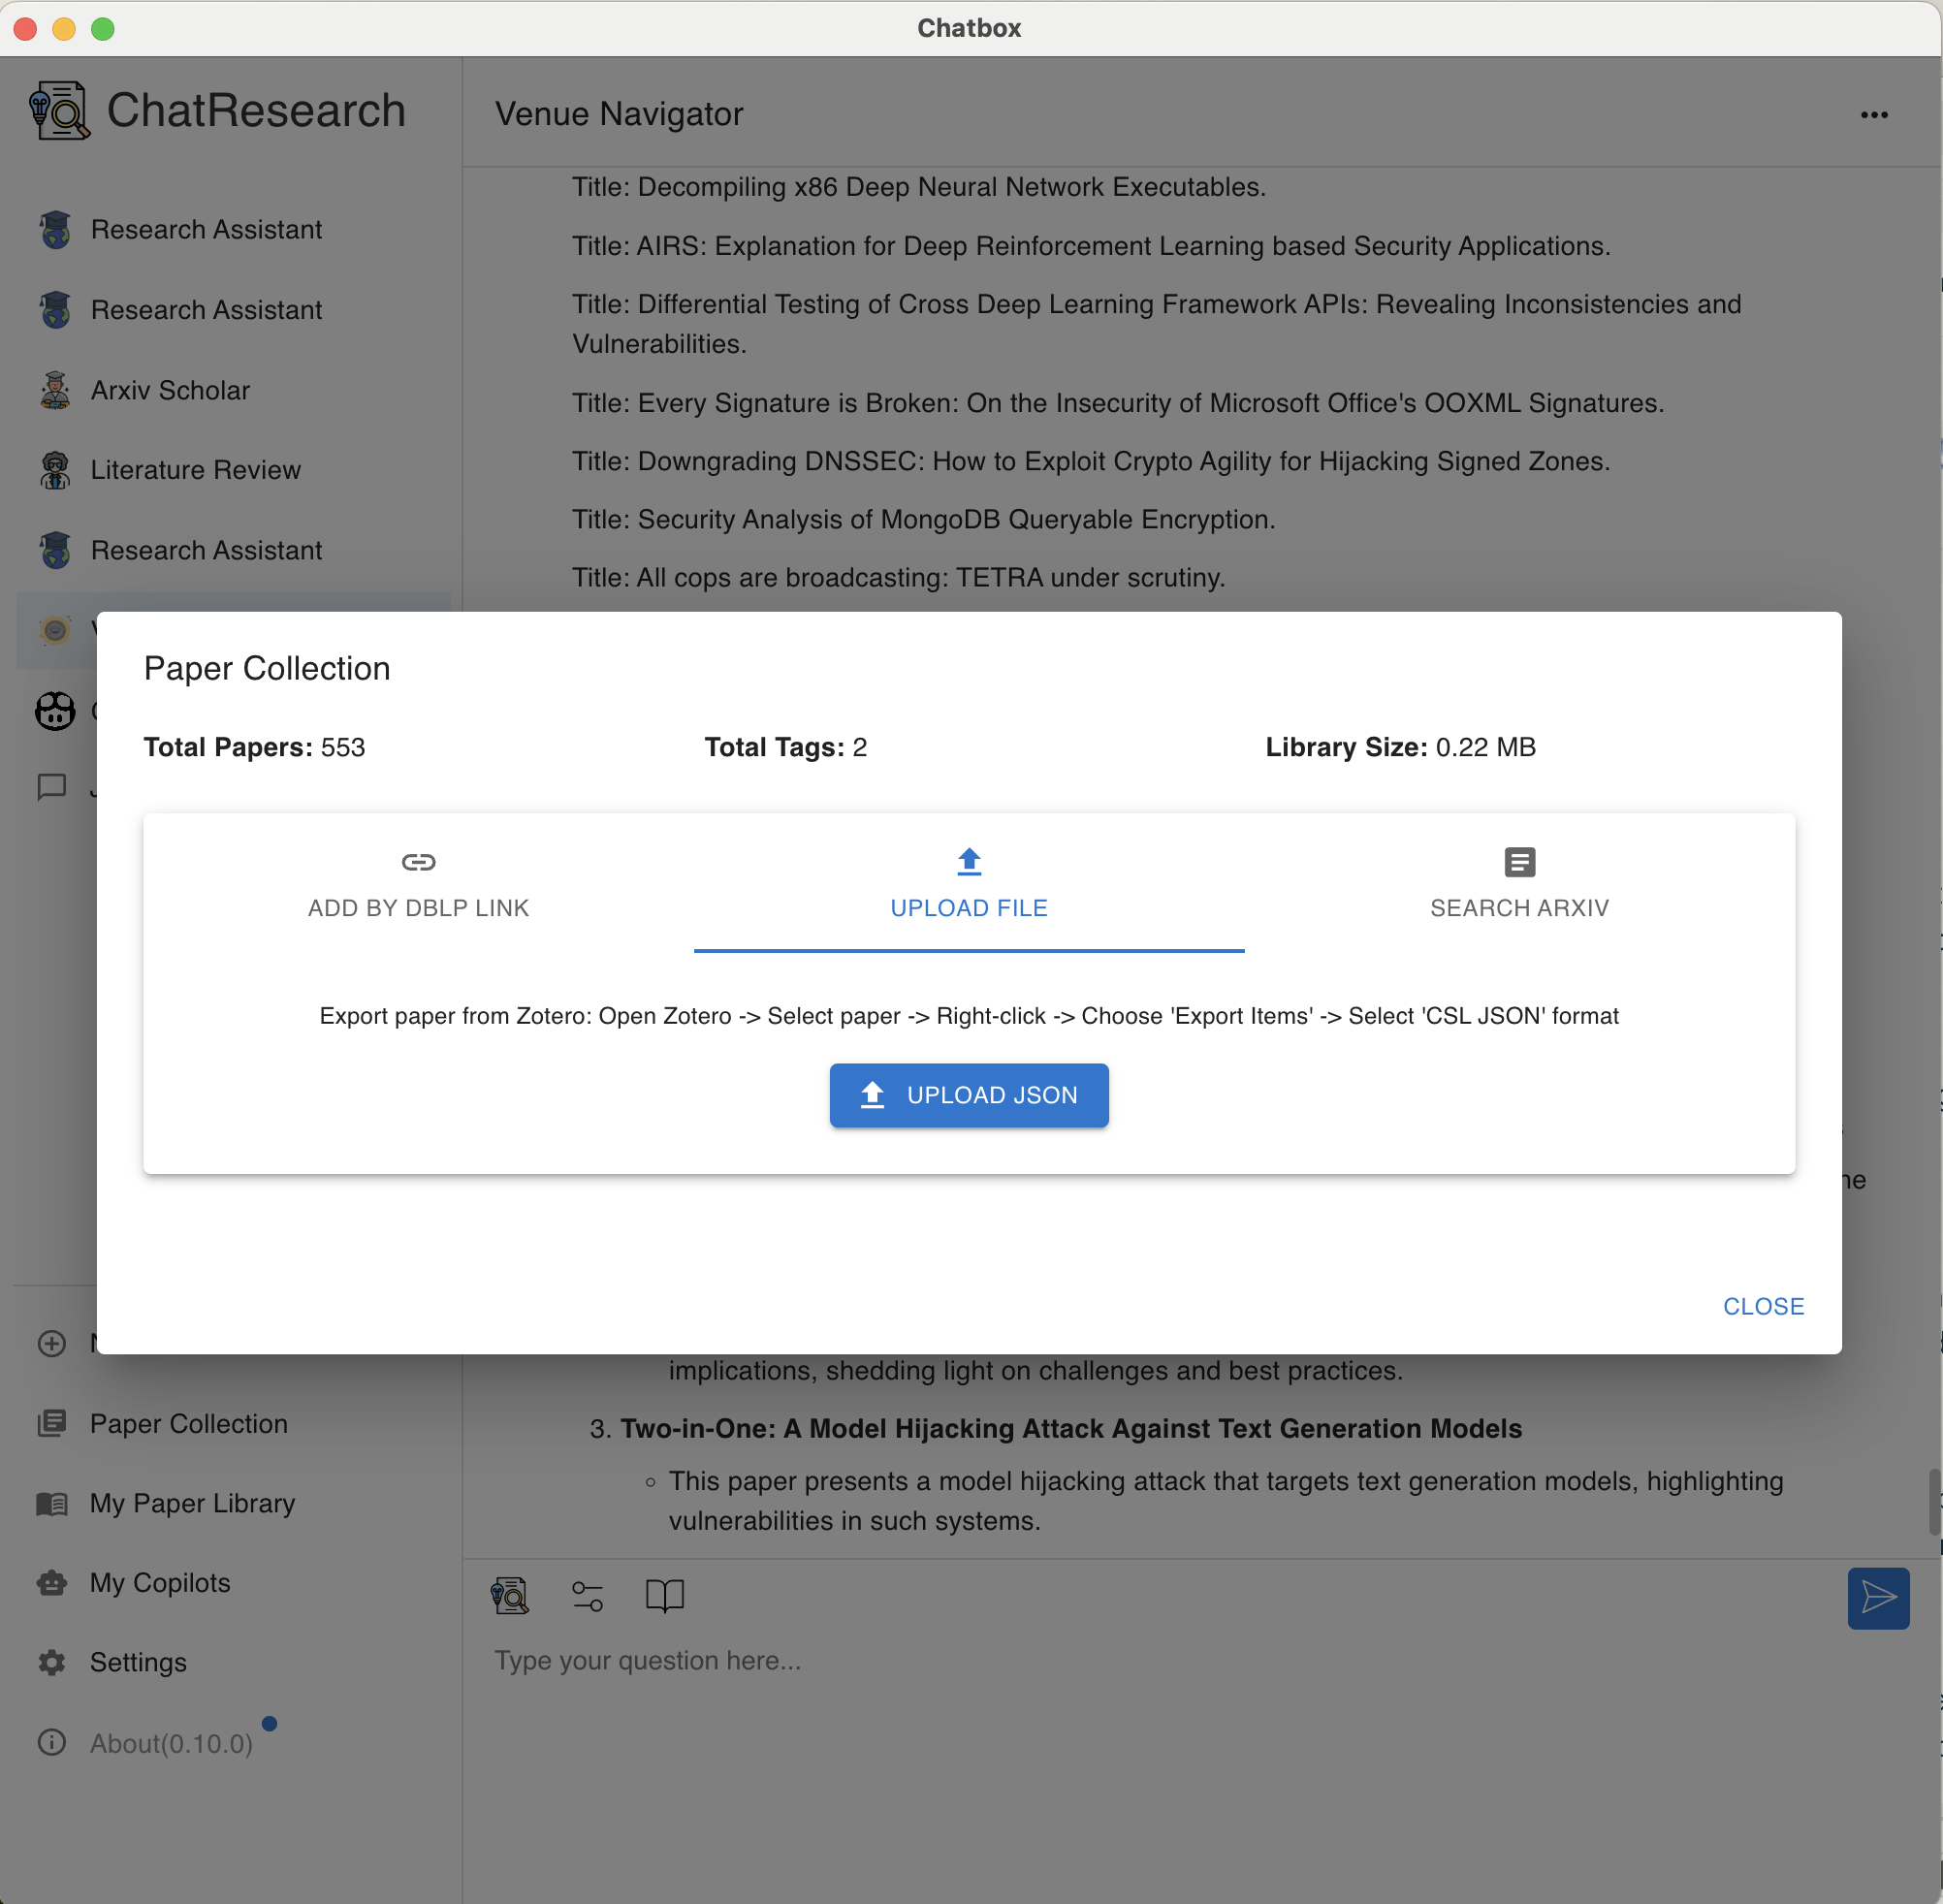Click the SEARCH ARXIV icon

tap(1517, 861)
